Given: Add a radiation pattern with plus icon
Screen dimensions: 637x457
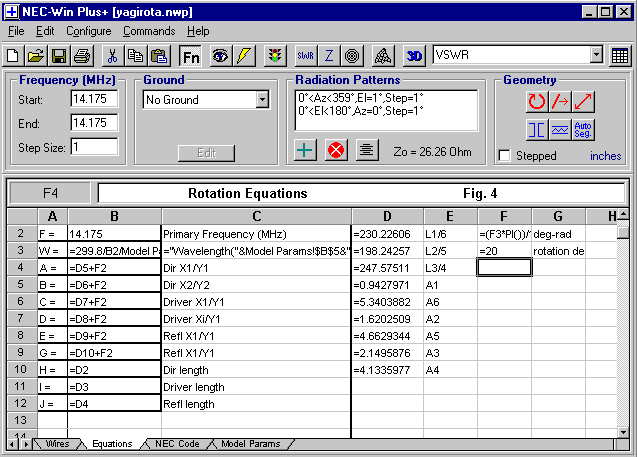Looking at the screenshot, I should 307,150.
